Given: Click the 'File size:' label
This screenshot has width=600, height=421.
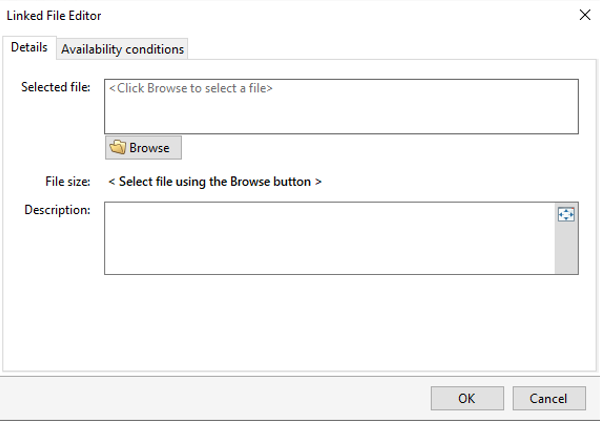Looking at the screenshot, I should (x=68, y=181).
